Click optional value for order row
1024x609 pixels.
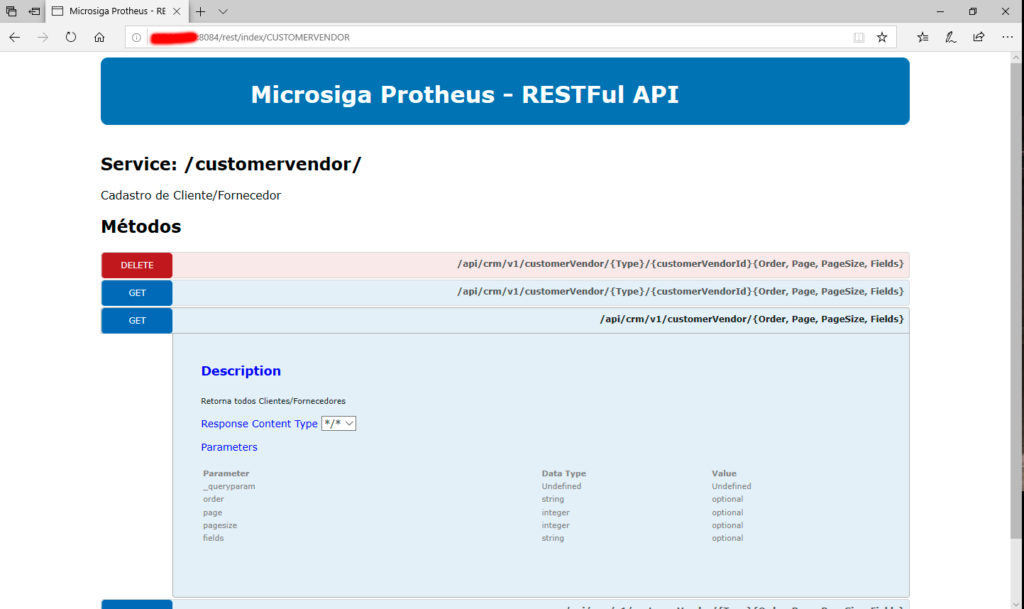728,499
